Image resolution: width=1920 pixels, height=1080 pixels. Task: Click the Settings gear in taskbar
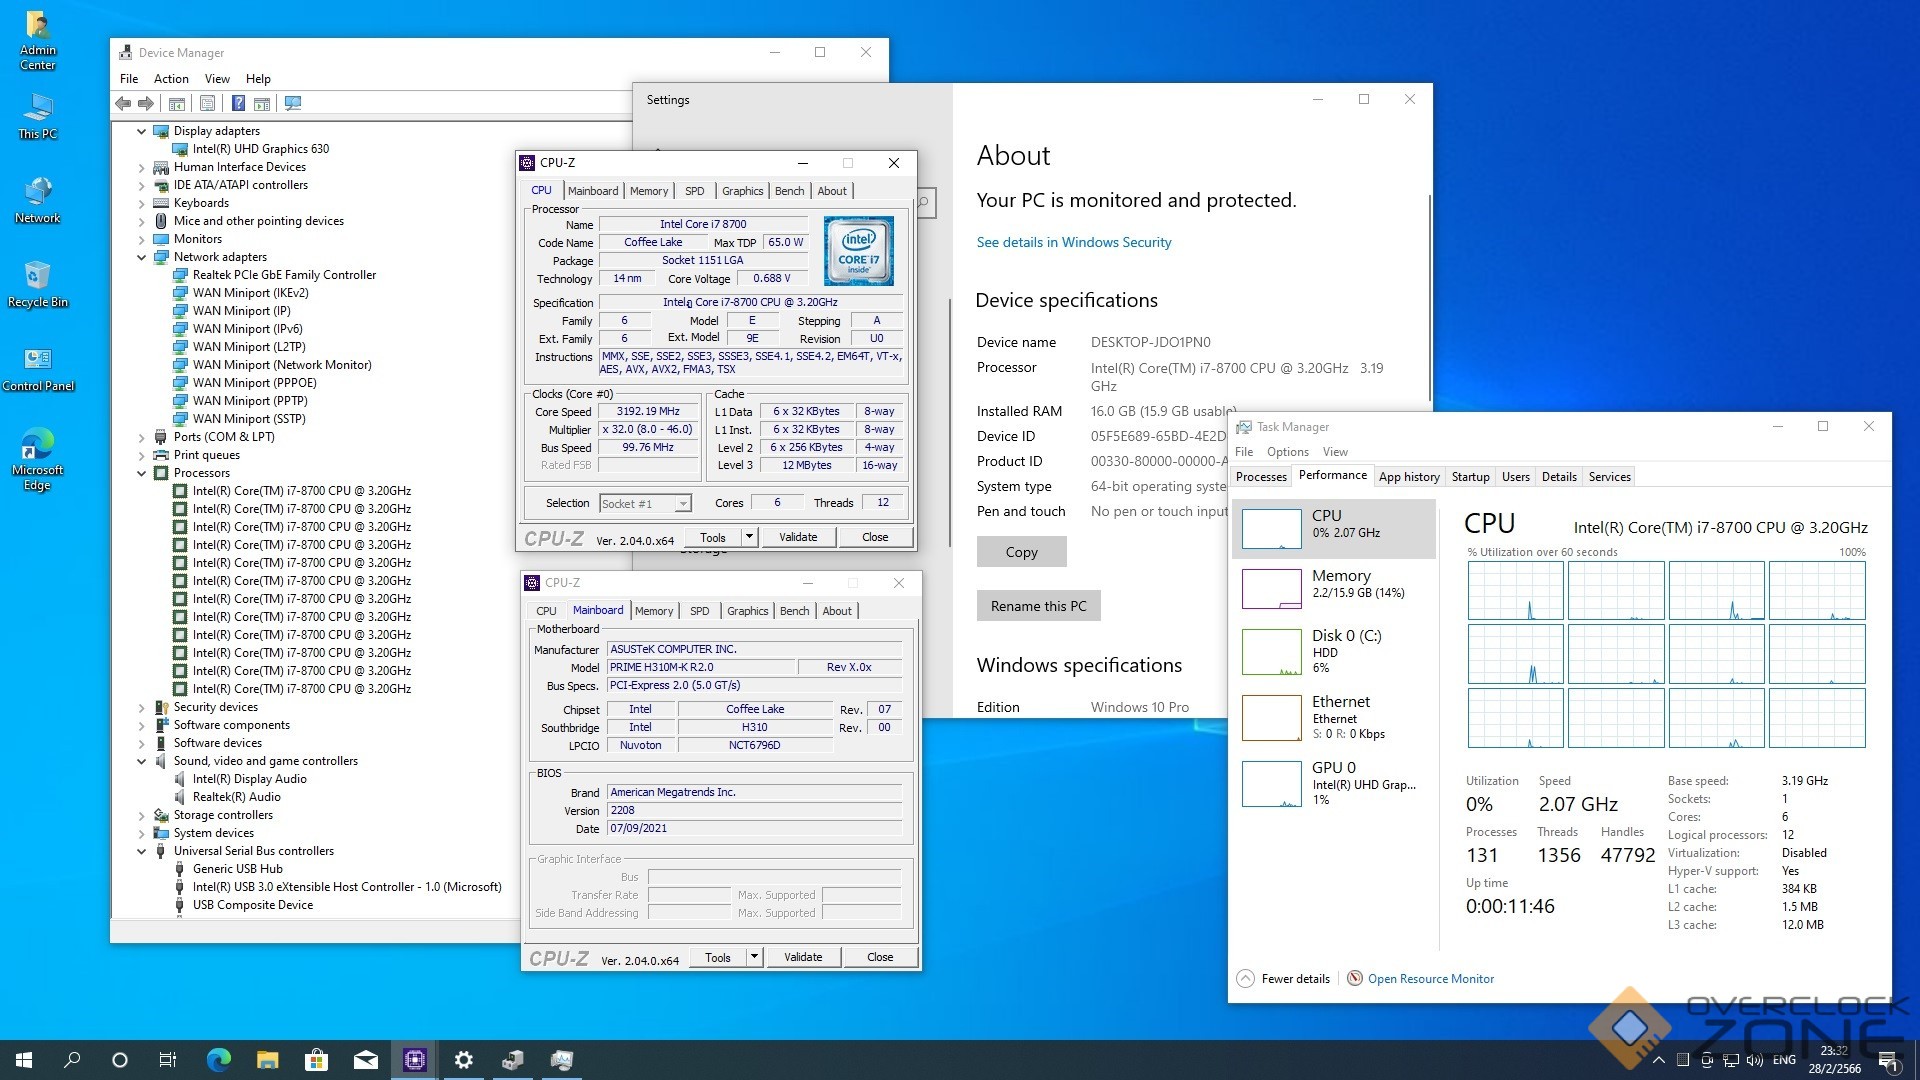tap(463, 1060)
